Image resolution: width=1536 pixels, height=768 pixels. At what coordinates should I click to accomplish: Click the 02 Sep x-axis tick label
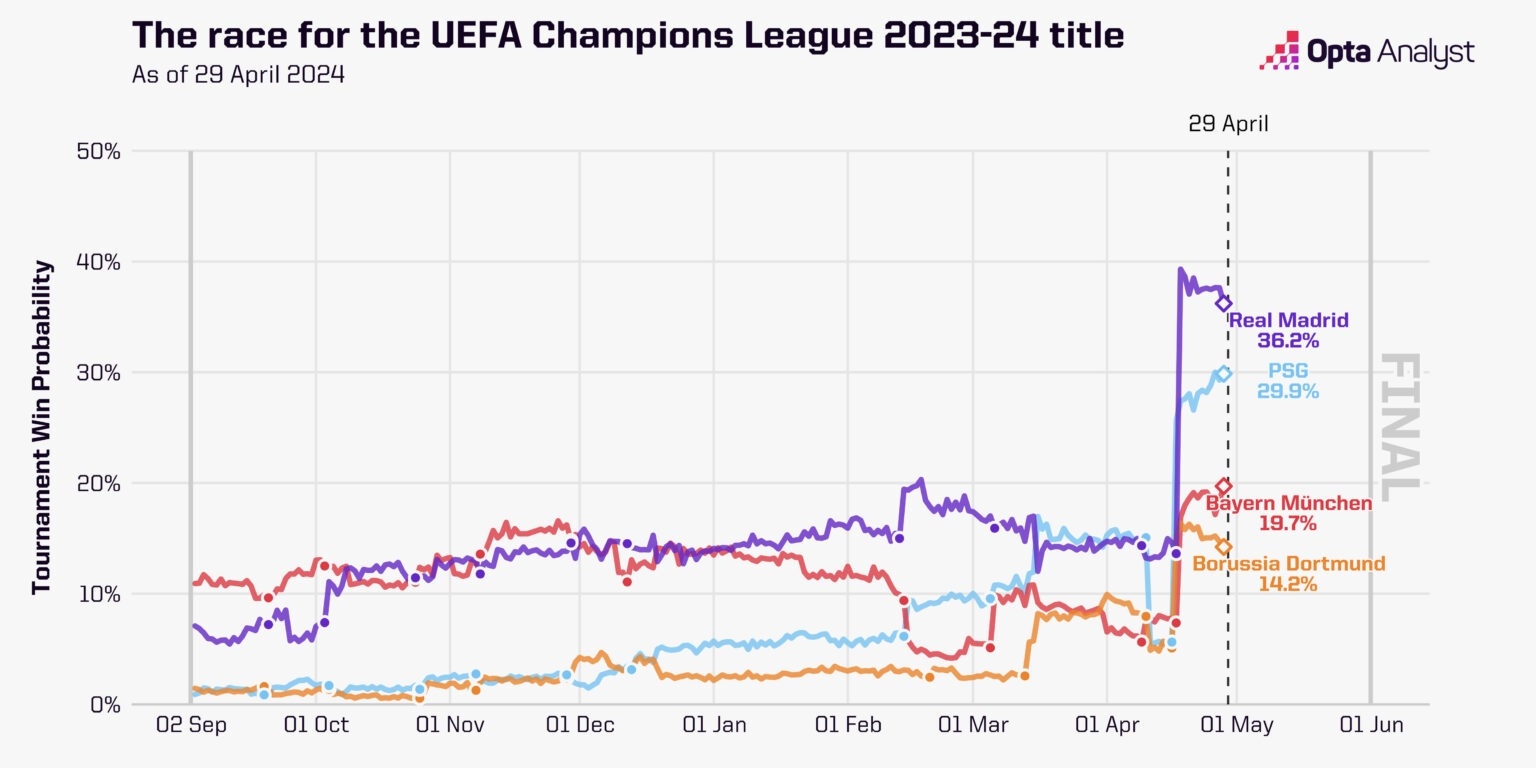point(192,725)
